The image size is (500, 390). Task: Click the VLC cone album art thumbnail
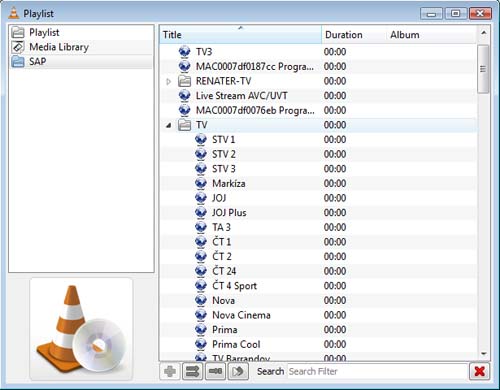click(81, 329)
